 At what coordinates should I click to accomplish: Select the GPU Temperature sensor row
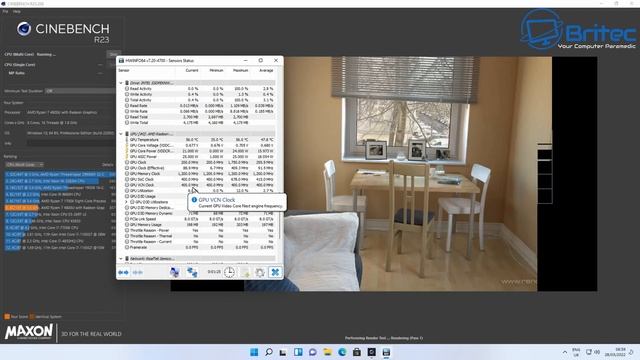click(199, 140)
